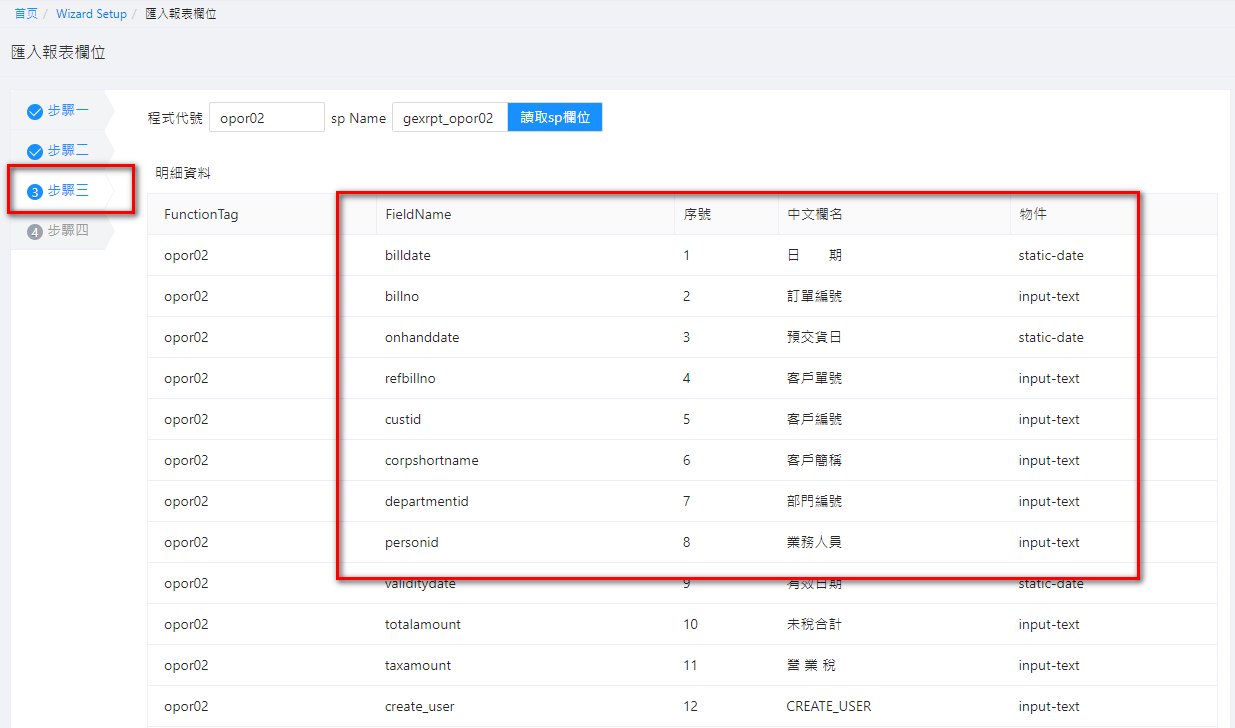Click the CREATE_USER Chinese name cell
Image resolution: width=1235 pixels, height=728 pixels.
(x=828, y=706)
